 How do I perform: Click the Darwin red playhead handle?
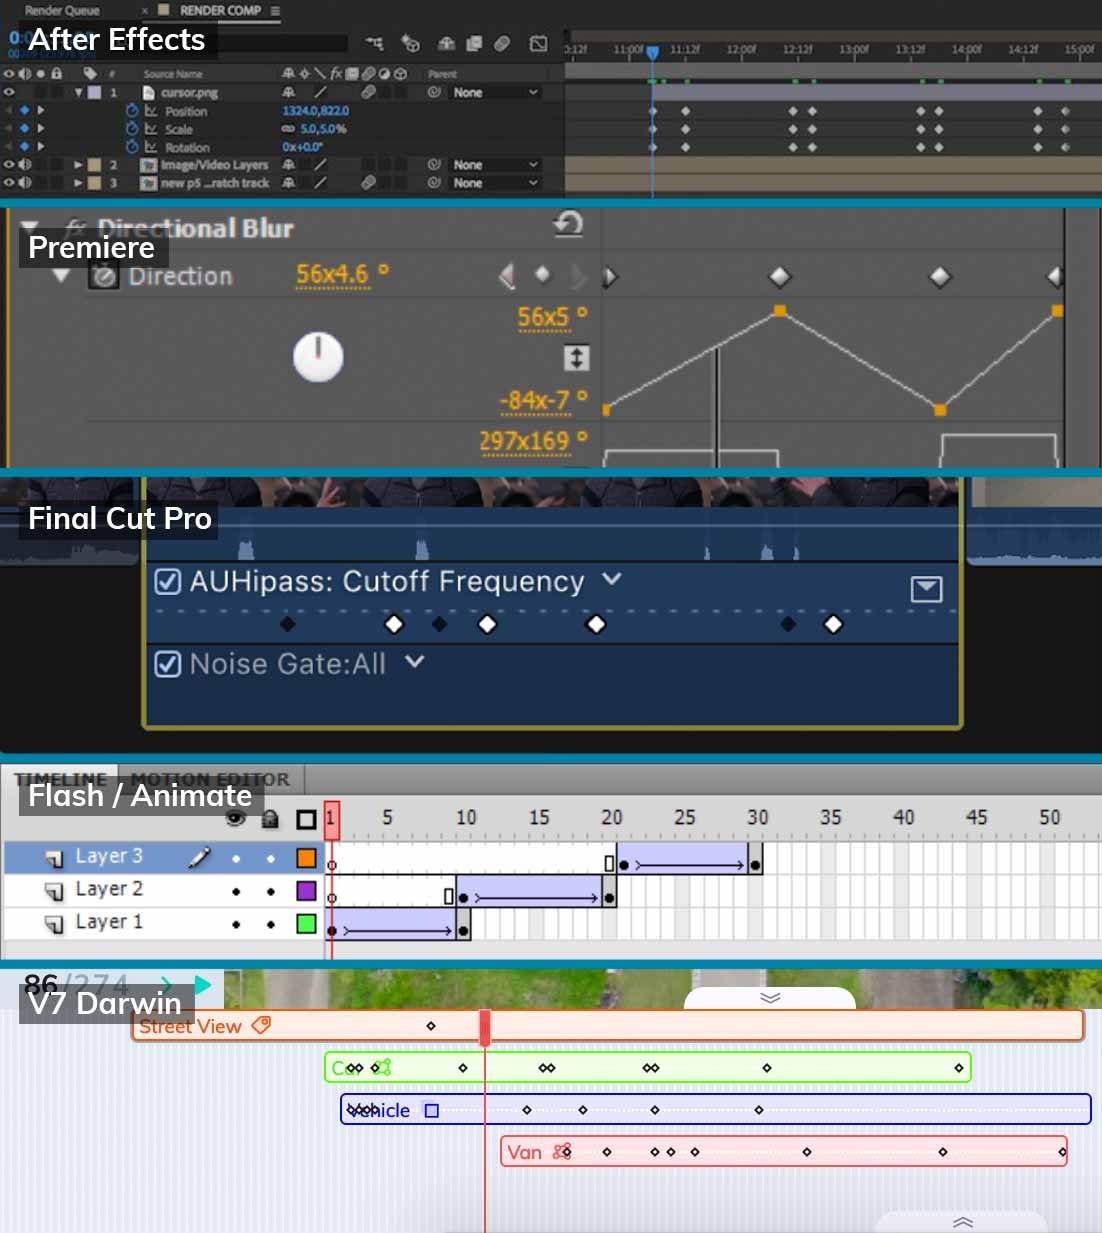coord(485,1027)
